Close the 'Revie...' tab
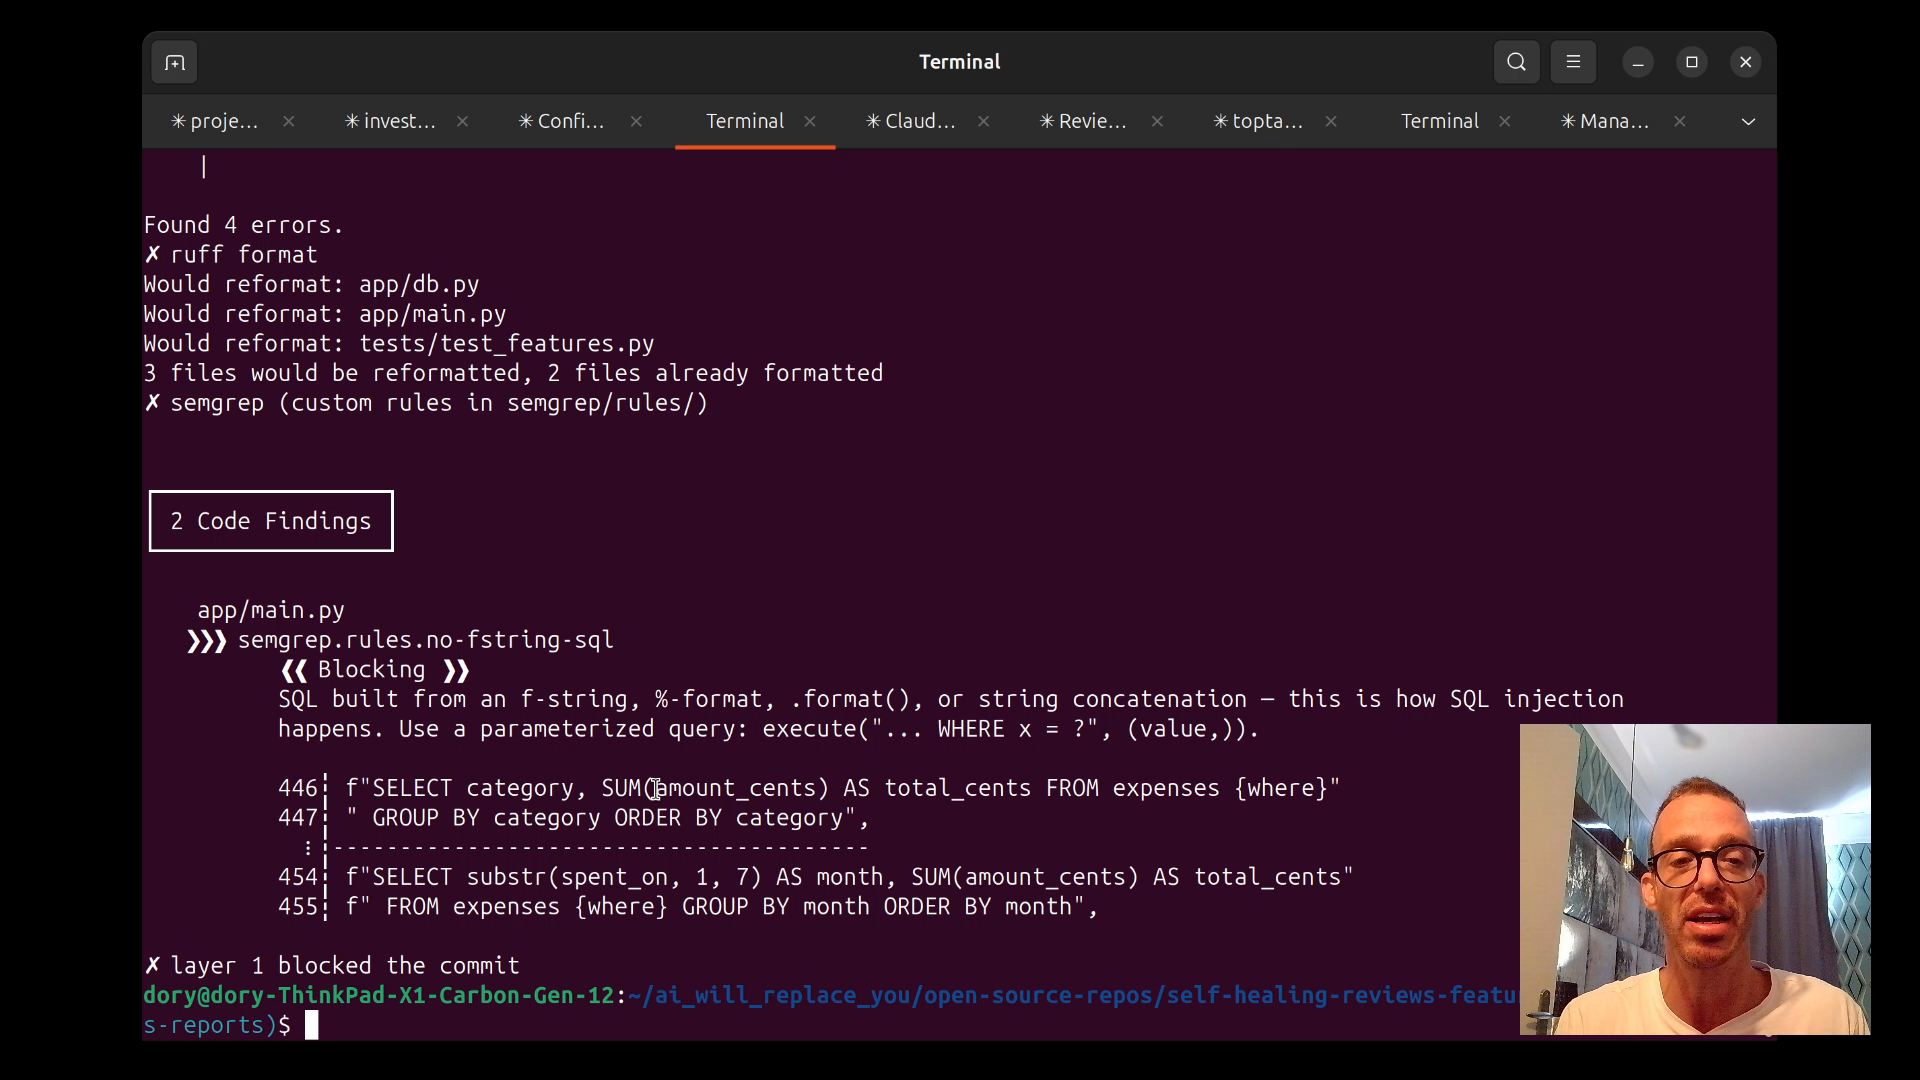The image size is (1920, 1080). [x=1157, y=121]
